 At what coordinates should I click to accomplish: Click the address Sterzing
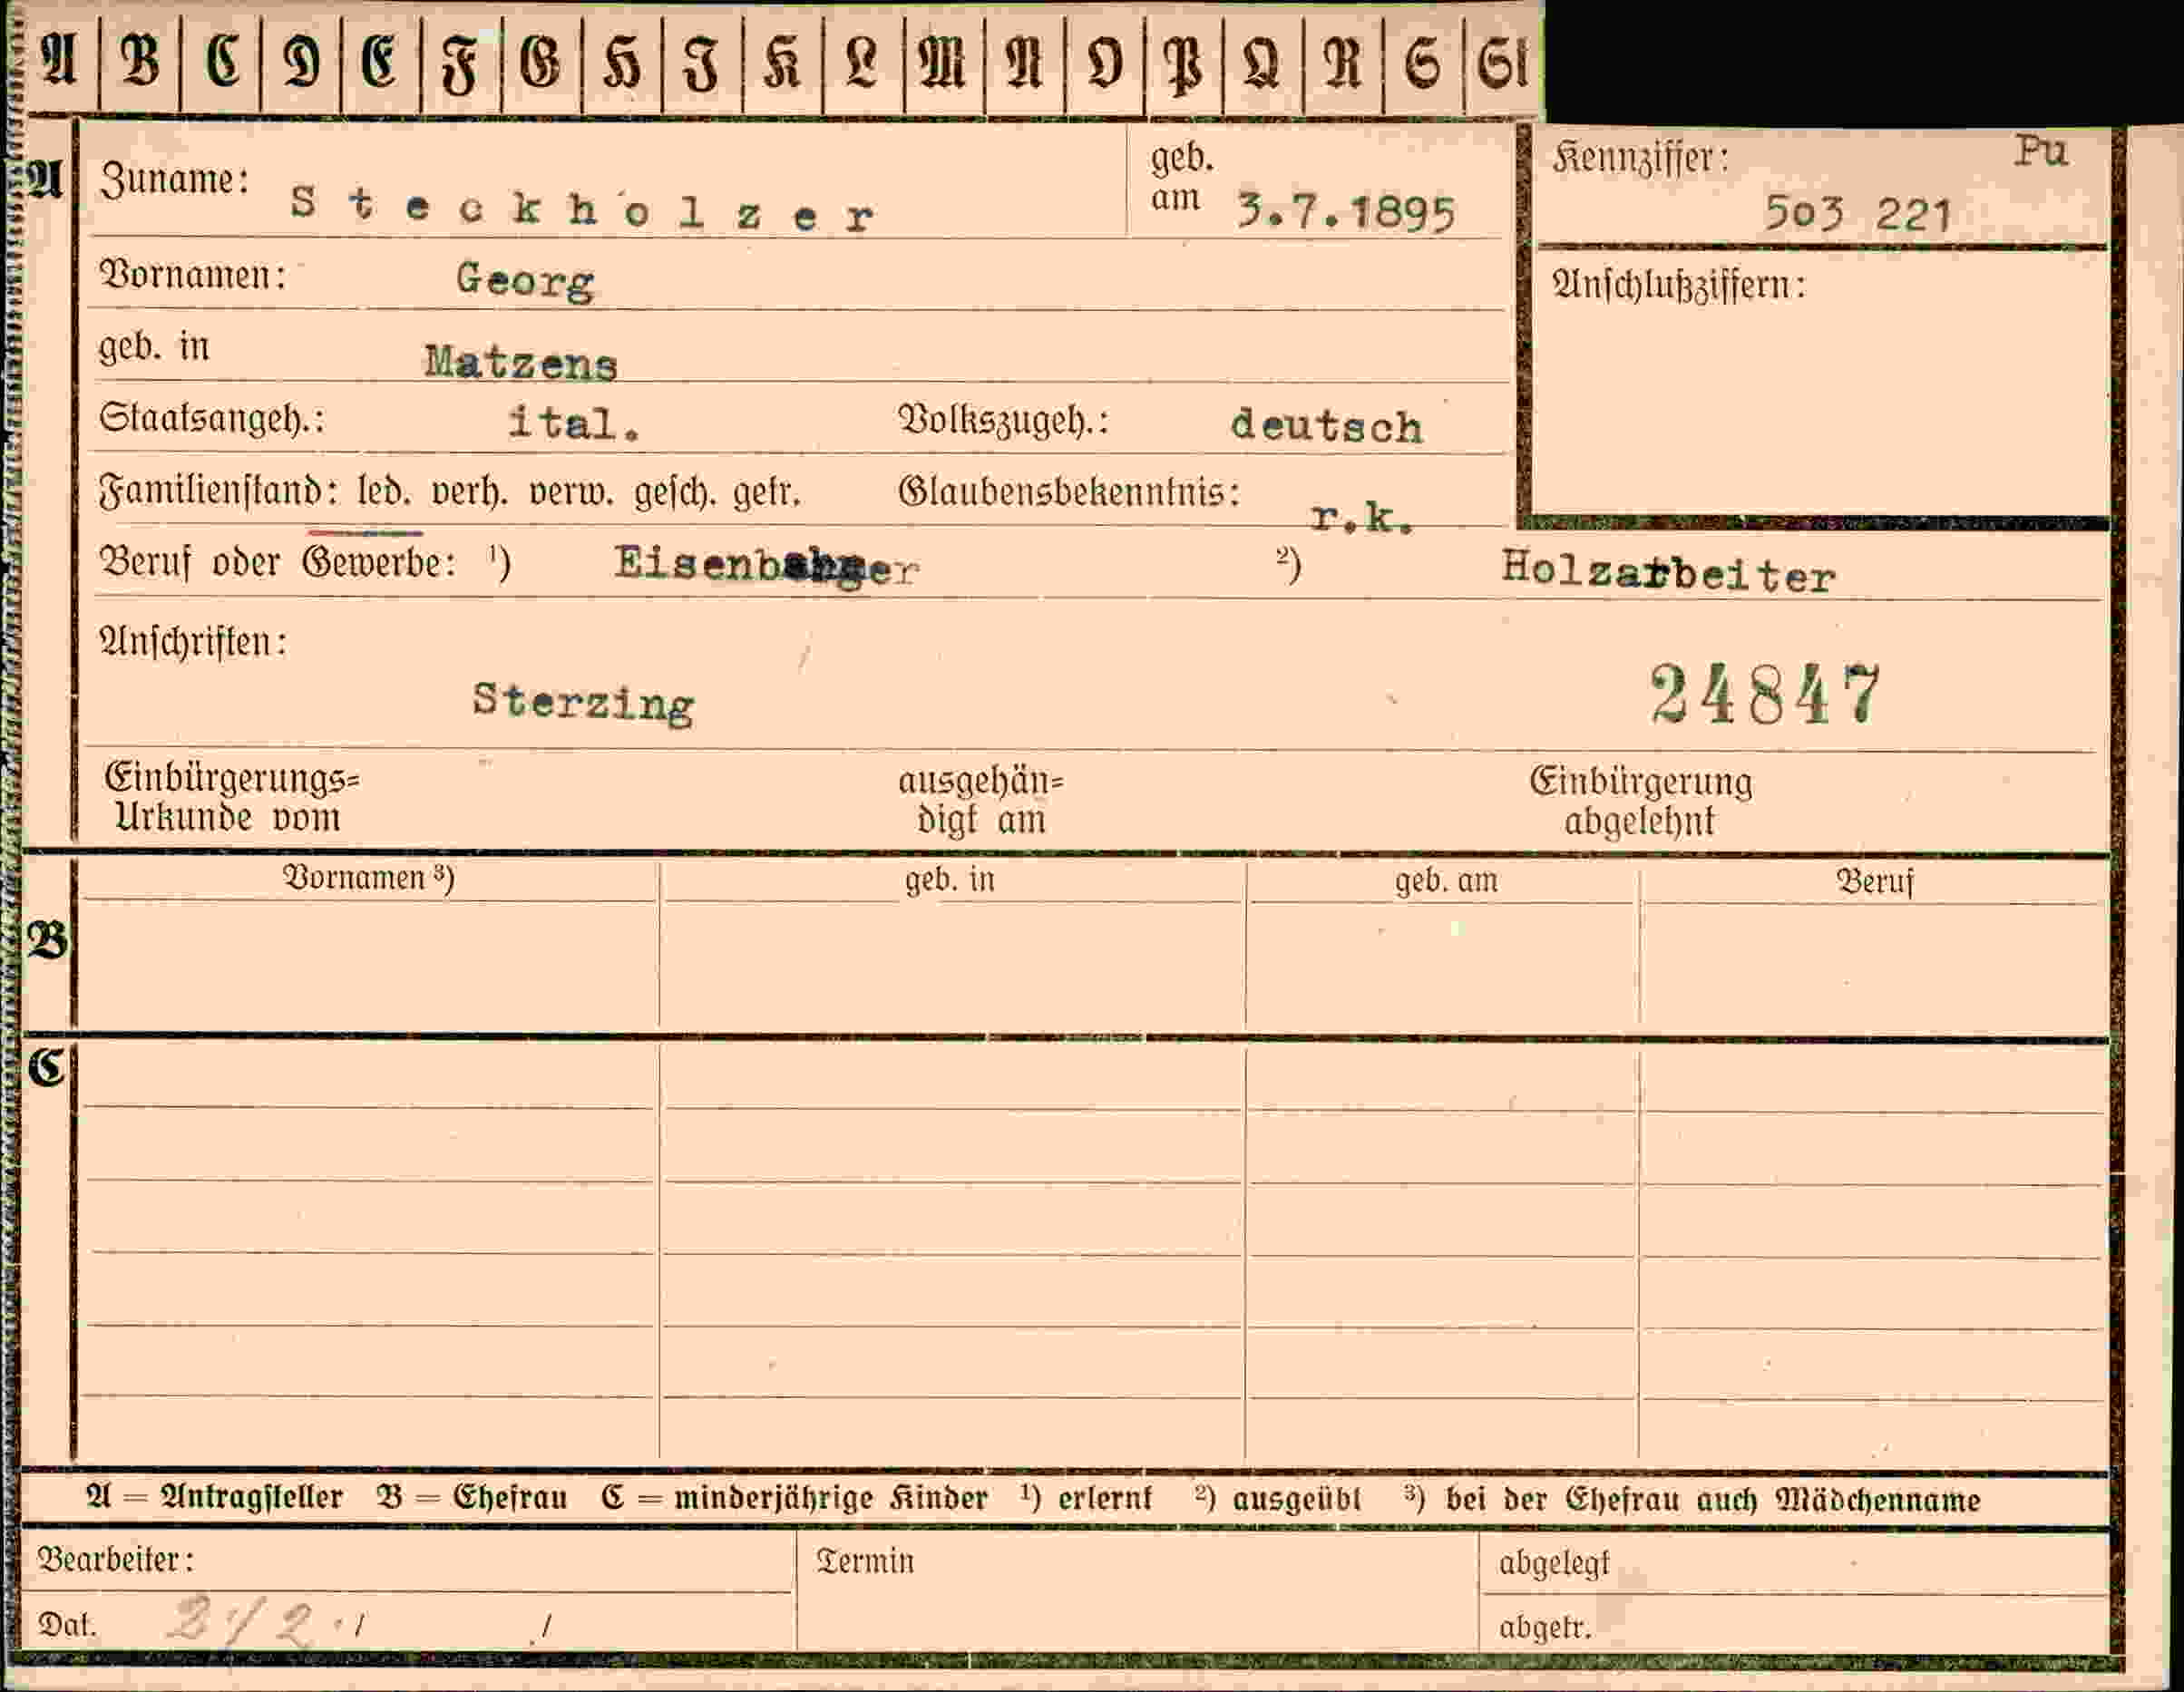[583, 704]
